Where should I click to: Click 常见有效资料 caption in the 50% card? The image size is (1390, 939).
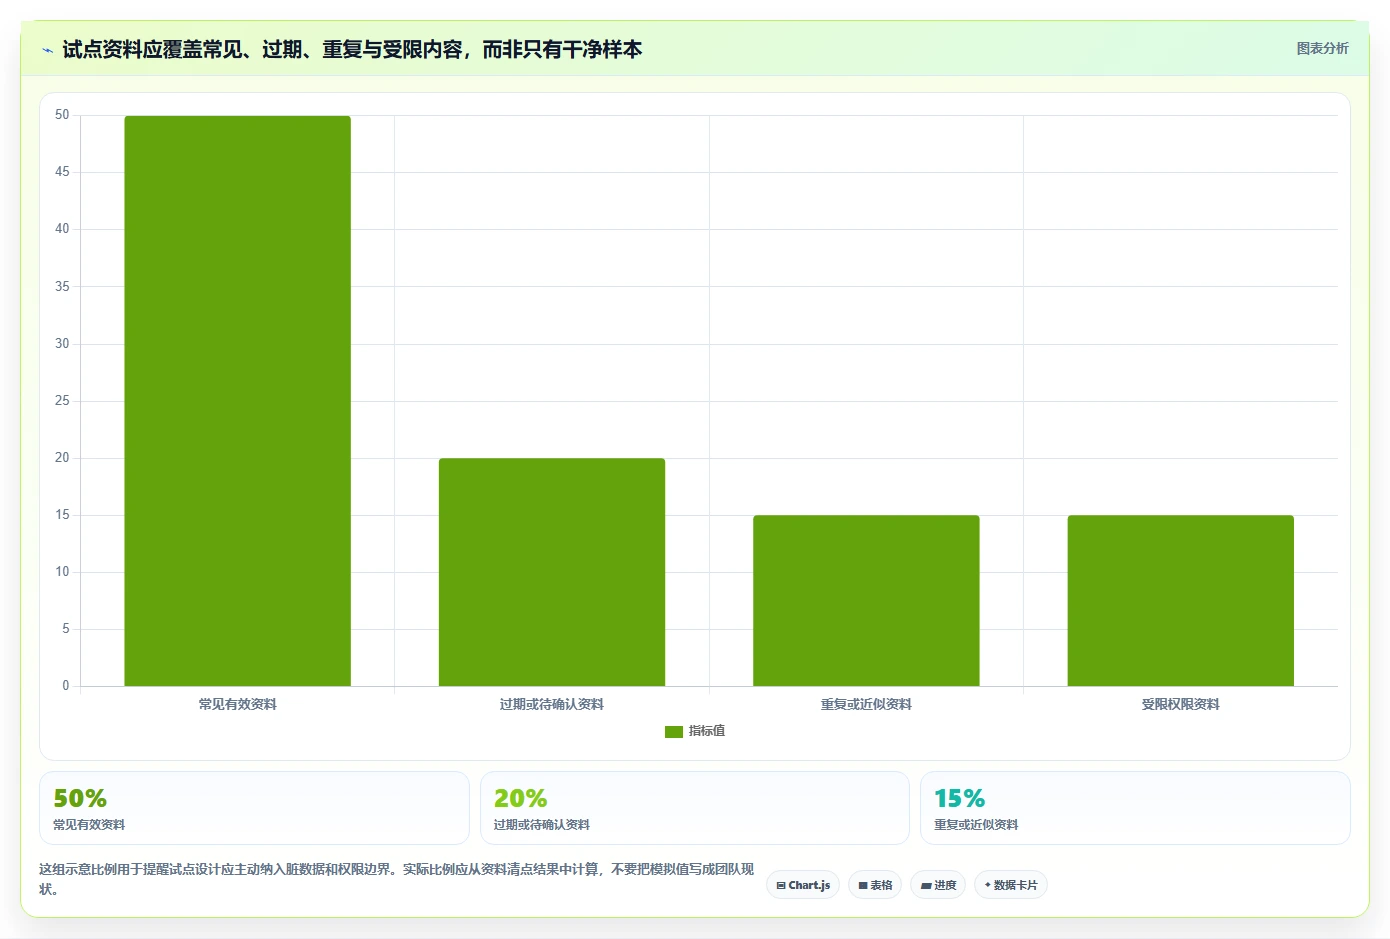tap(89, 825)
